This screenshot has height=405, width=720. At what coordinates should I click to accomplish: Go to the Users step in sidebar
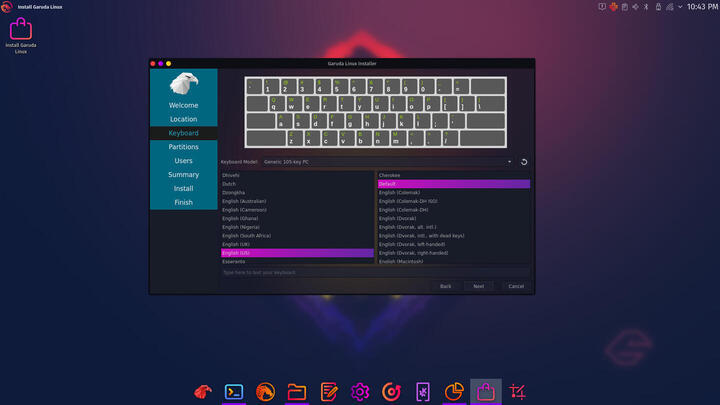(183, 161)
